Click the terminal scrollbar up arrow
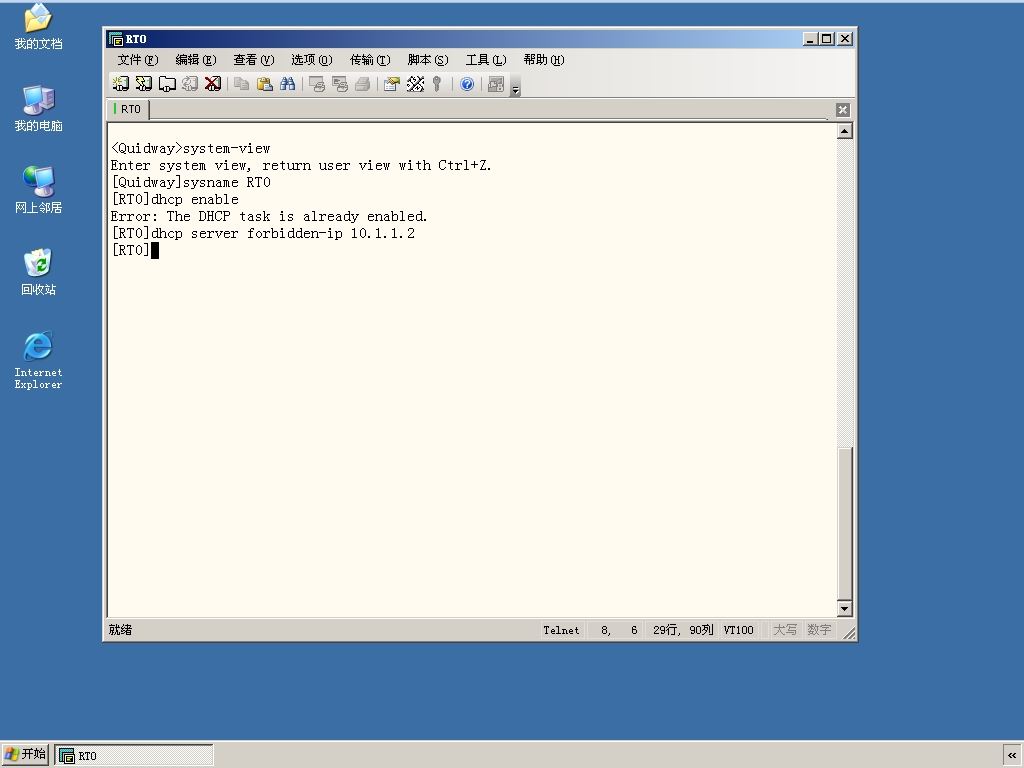This screenshot has width=1024, height=768. (844, 131)
